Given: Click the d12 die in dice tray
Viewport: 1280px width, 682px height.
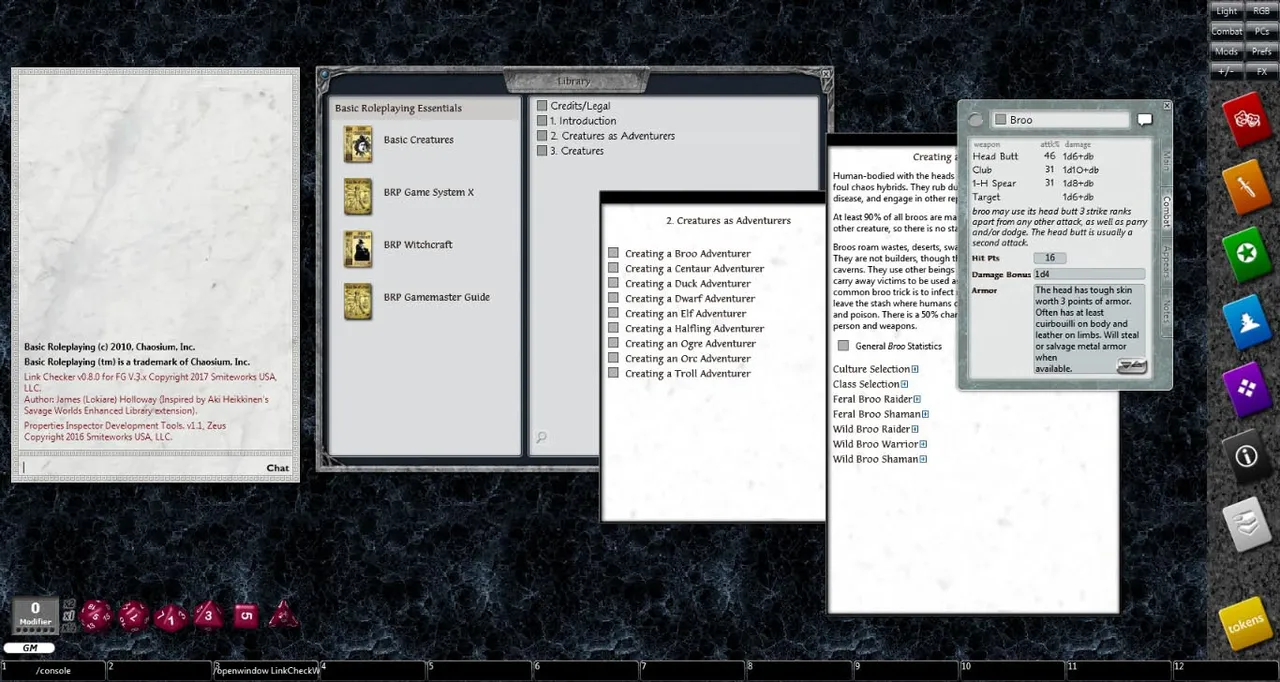Looking at the screenshot, I should 134,615.
